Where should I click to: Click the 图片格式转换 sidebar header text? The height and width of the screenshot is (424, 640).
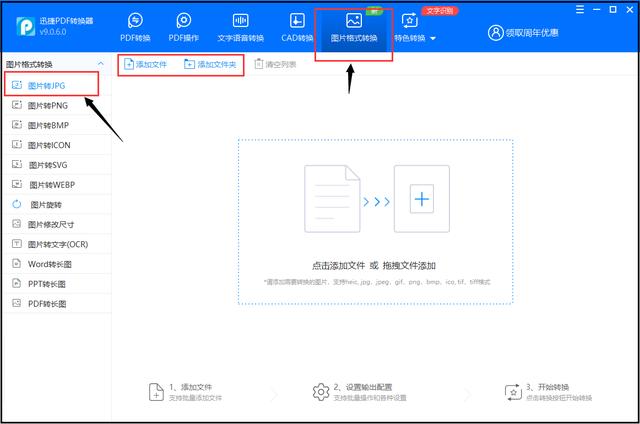tap(29, 64)
